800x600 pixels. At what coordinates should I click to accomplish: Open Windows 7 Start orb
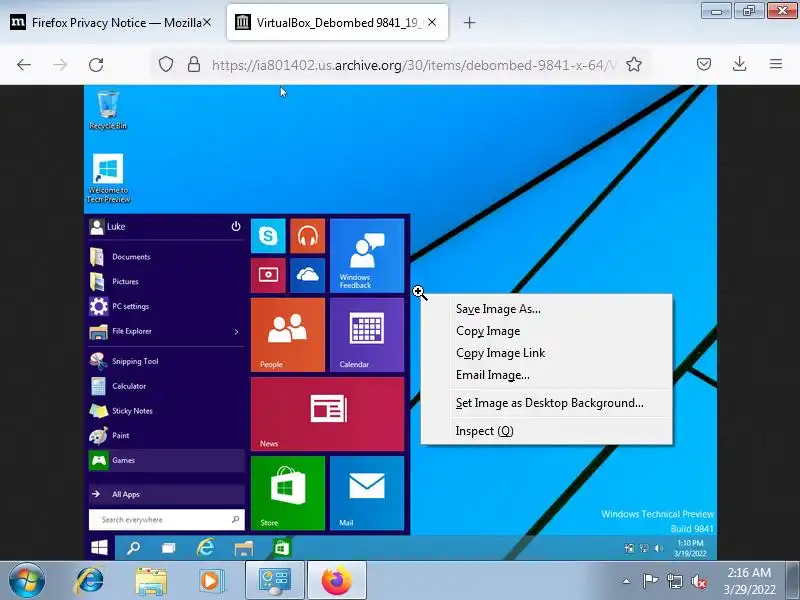pos(26,581)
